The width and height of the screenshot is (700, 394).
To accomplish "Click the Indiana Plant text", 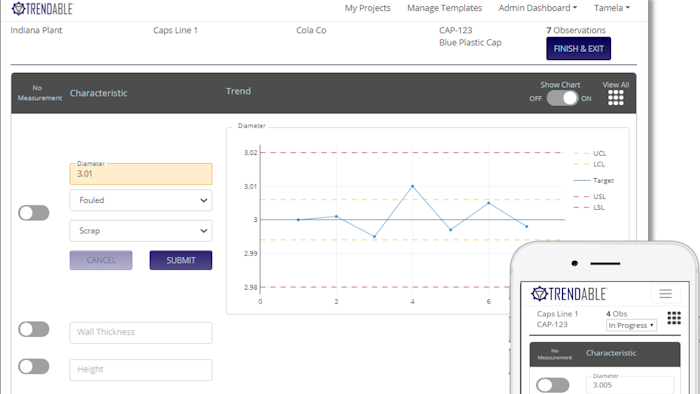I will [x=36, y=30].
